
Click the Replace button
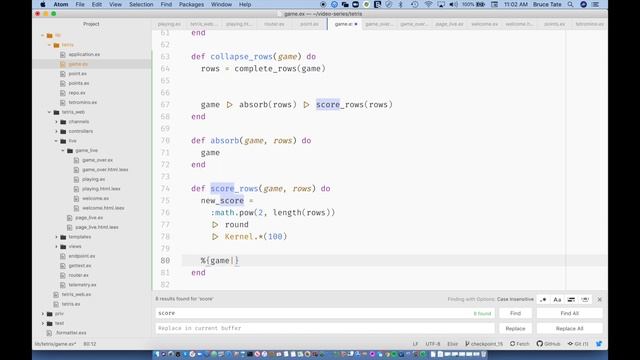(x=515, y=329)
